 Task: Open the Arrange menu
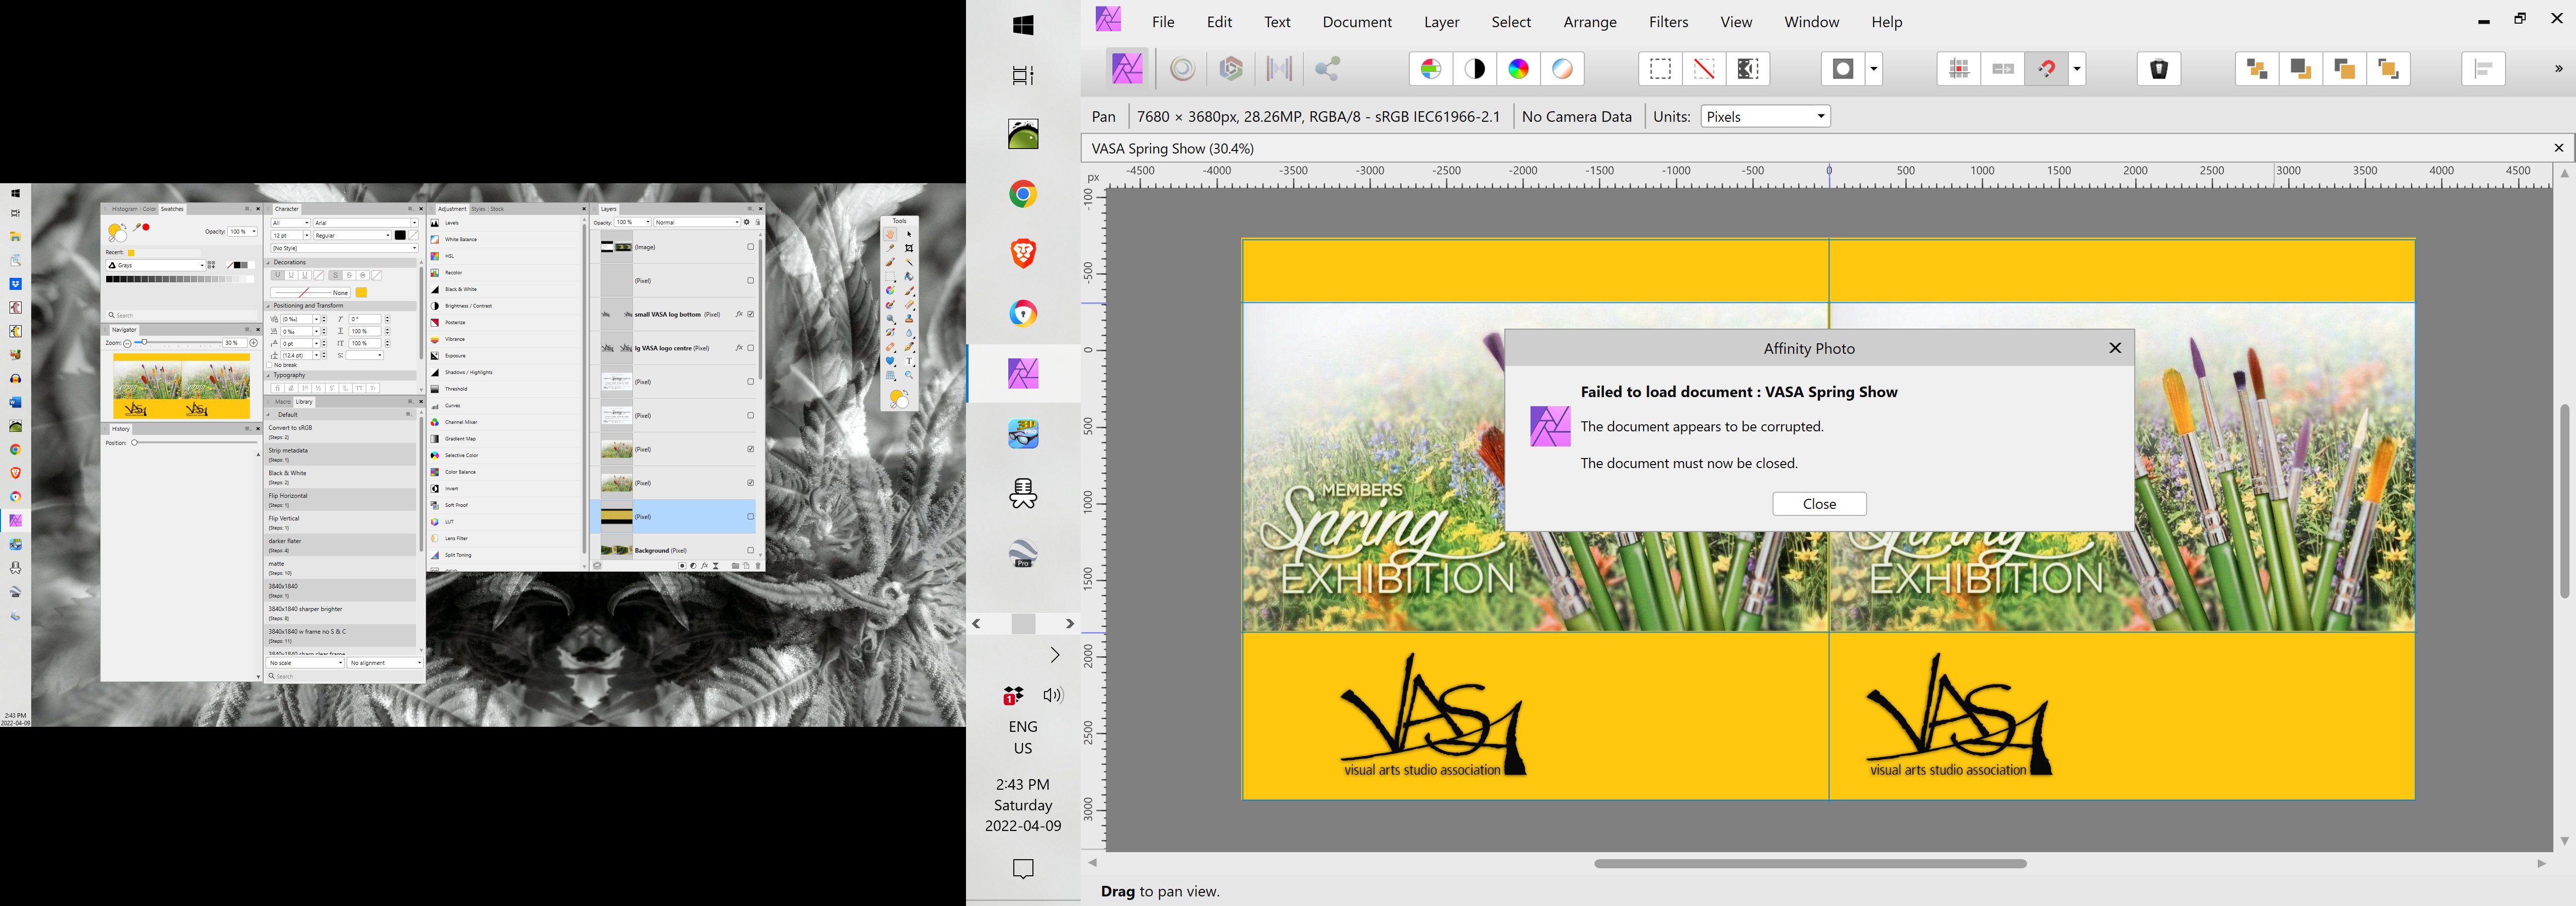click(1590, 22)
